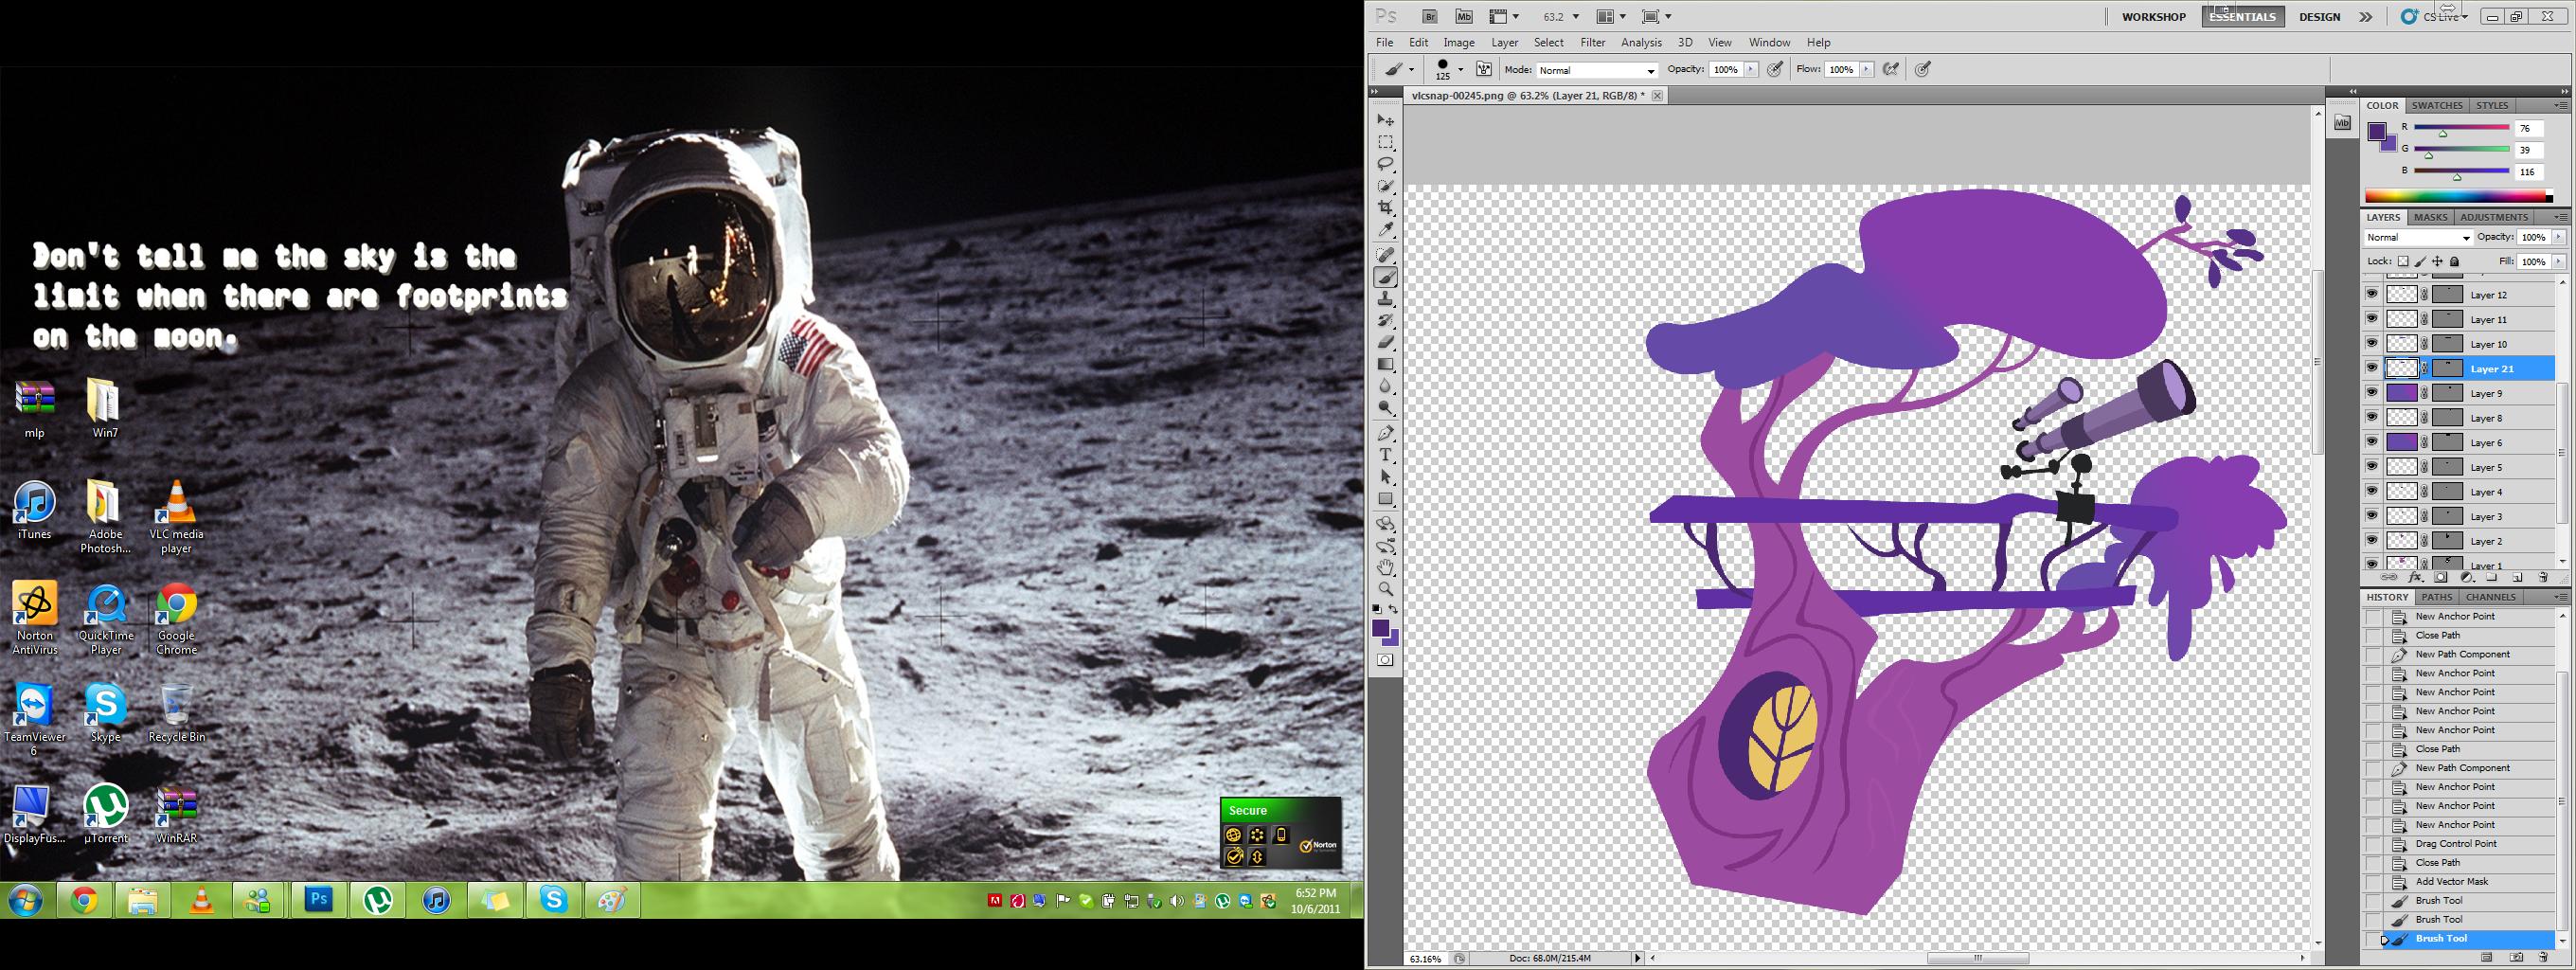This screenshot has width=2576, height=970.
Task: Open the Image menu
Action: pos(1459,43)
